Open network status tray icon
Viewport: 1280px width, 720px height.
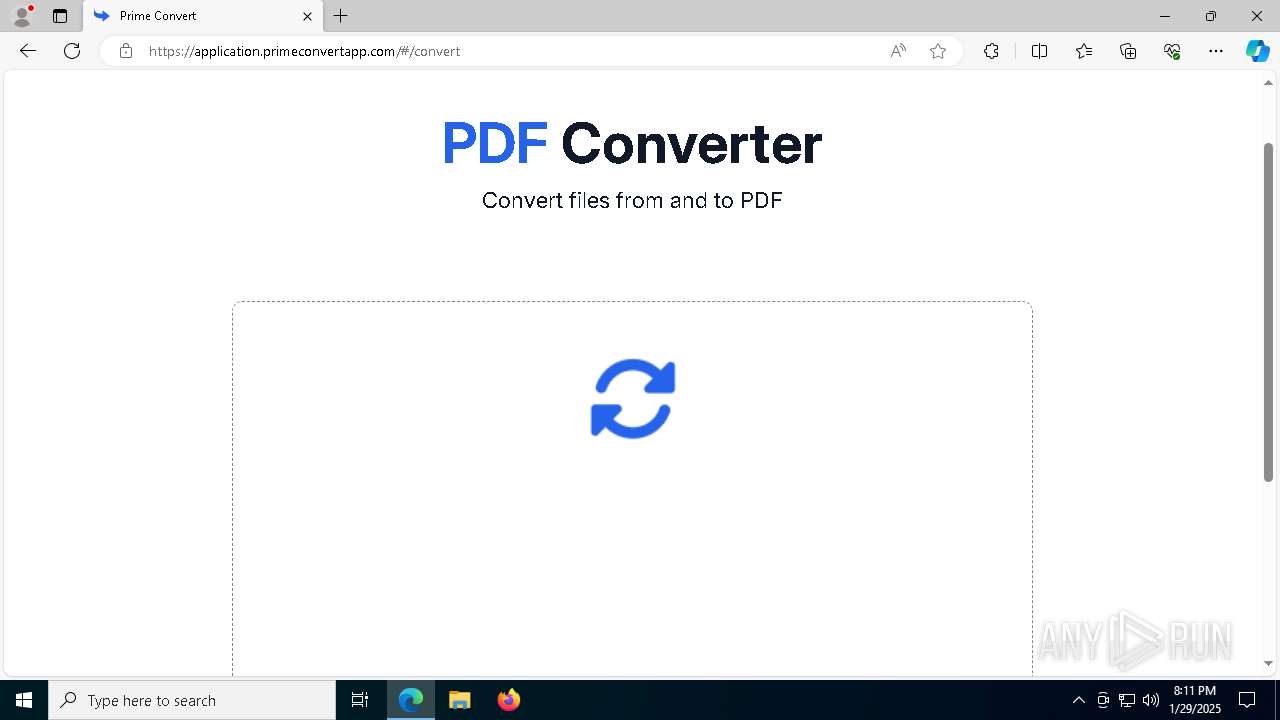click(1127, 700)
